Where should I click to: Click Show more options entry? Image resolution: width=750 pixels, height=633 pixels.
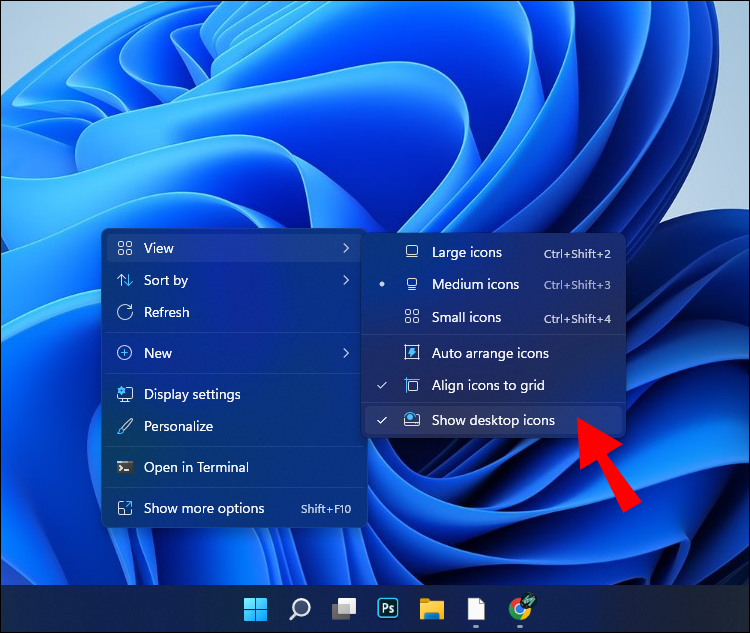204,508
